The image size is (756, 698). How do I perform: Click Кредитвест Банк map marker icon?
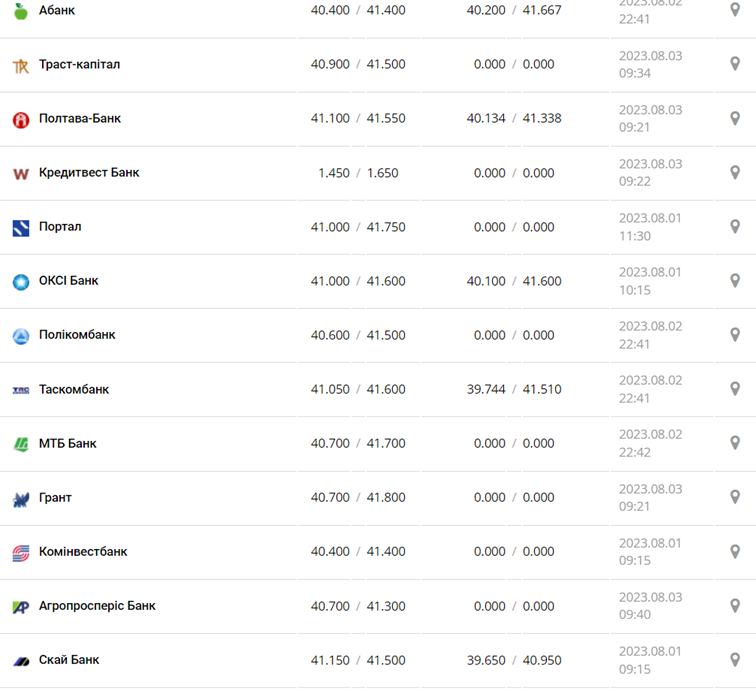[735, 172]
